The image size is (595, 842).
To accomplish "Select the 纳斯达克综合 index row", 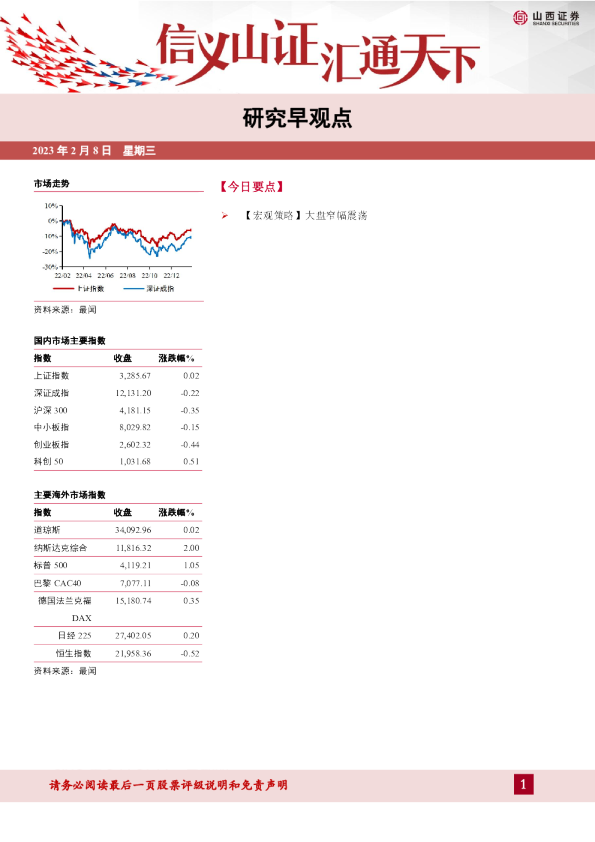I will (x=117, y=548).
